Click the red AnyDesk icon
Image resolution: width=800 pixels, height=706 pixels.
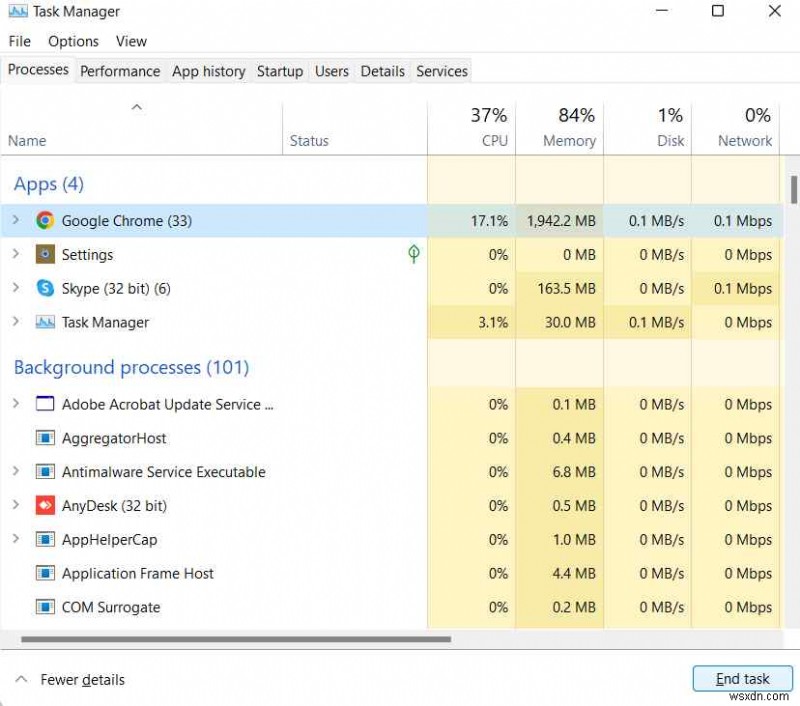pos(45,506)
